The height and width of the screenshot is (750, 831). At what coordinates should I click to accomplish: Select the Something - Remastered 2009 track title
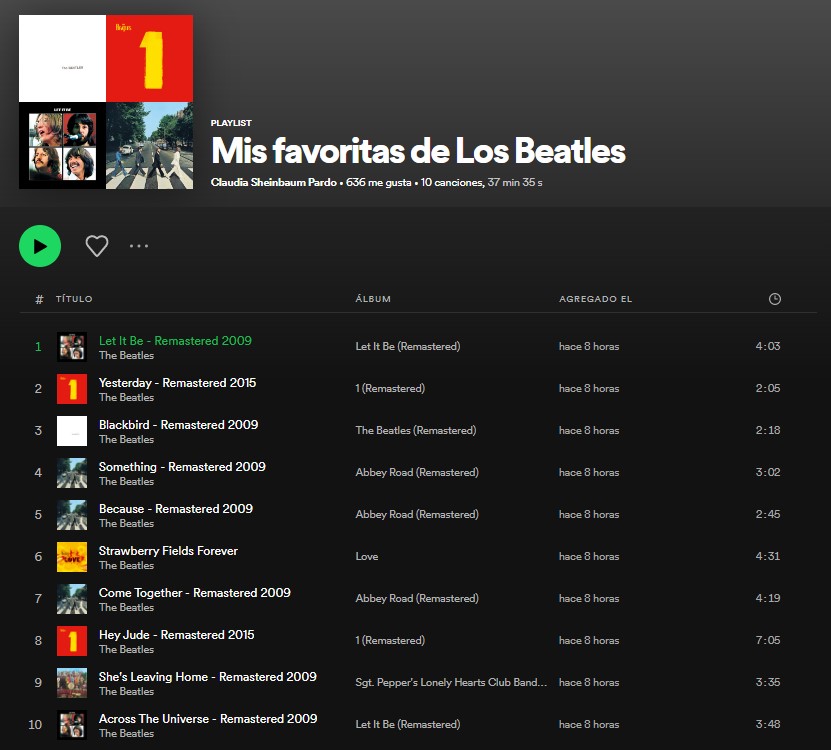click(182, 466)
